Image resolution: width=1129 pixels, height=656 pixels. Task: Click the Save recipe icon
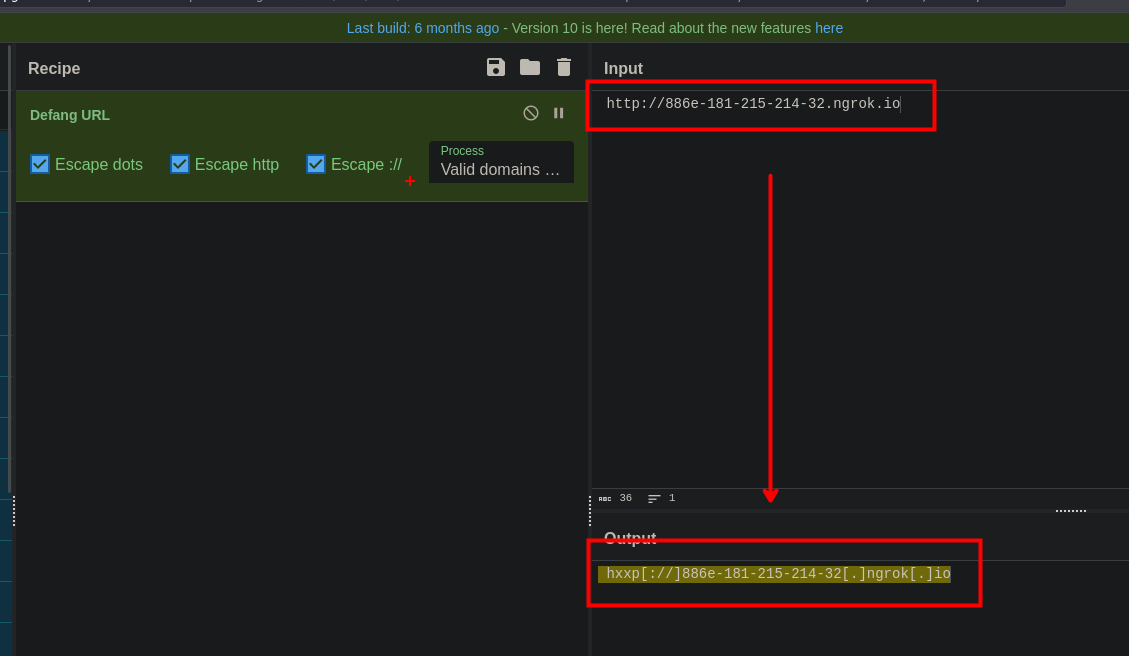pos(496,67)
